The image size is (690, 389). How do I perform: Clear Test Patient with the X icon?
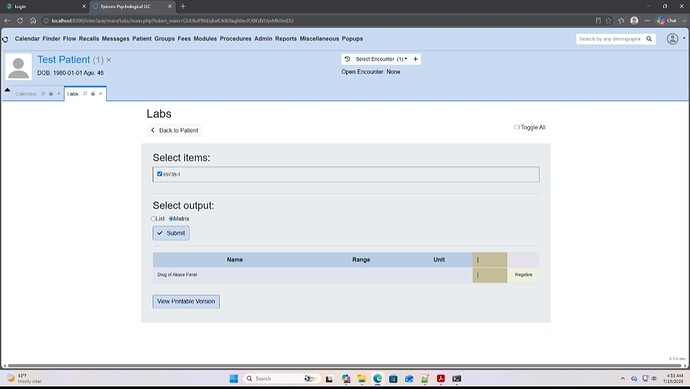coord(109,60)
